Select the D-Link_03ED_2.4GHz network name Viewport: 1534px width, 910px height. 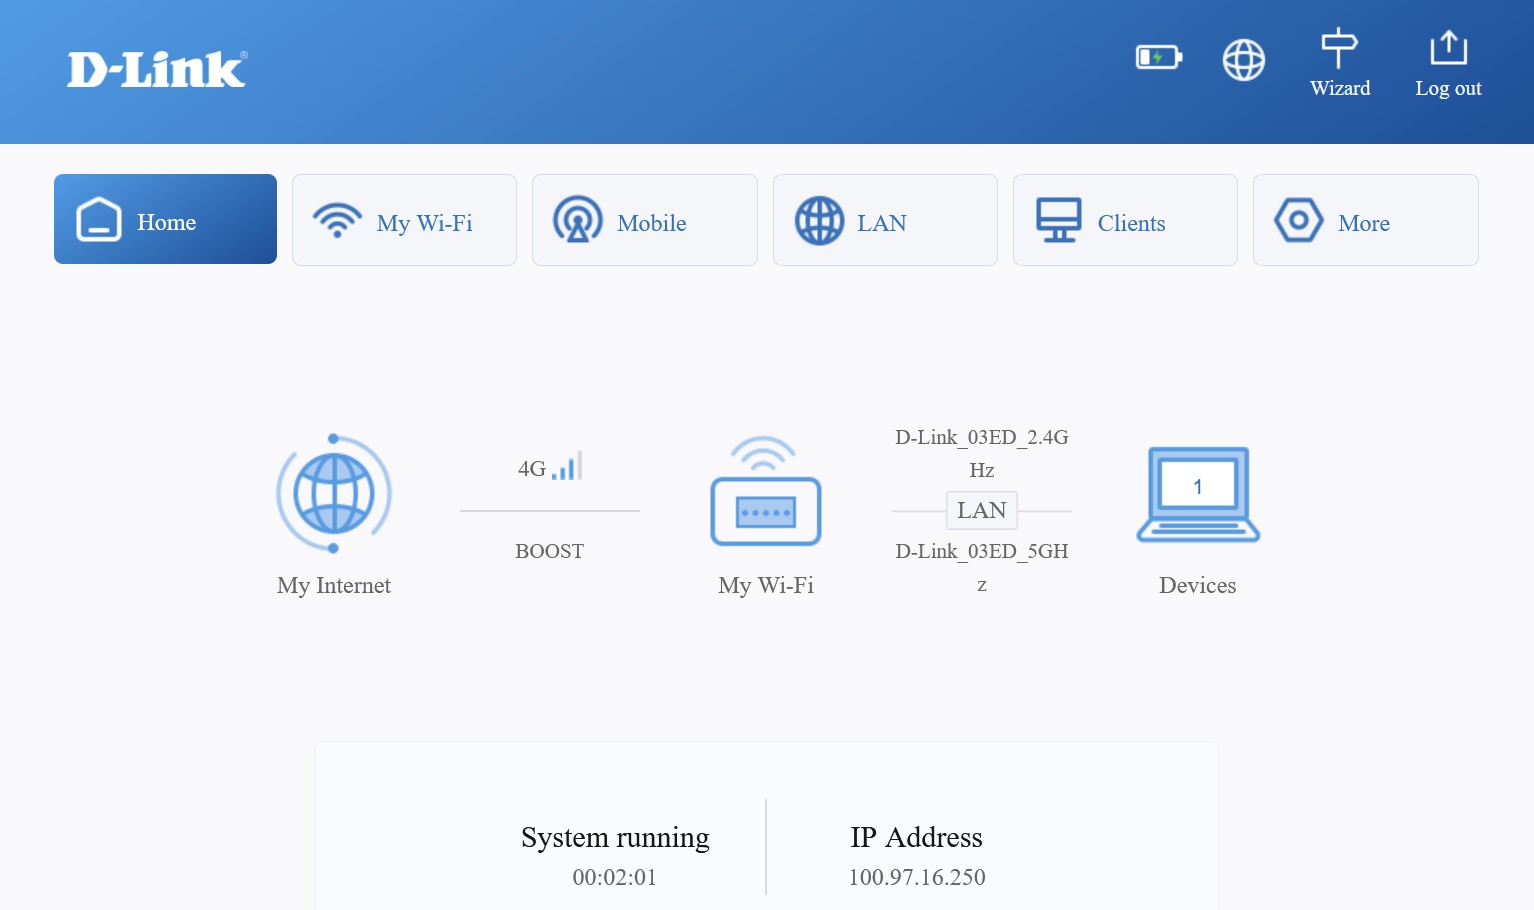(981, 452)
